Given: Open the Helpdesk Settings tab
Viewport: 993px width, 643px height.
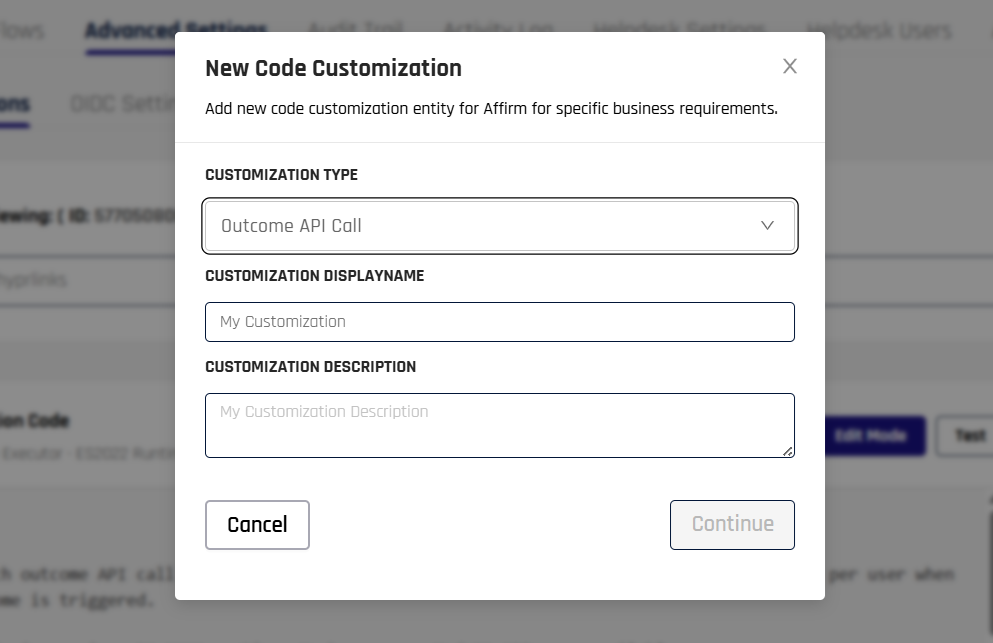Looking at the screenshot, I should (679, 29).
